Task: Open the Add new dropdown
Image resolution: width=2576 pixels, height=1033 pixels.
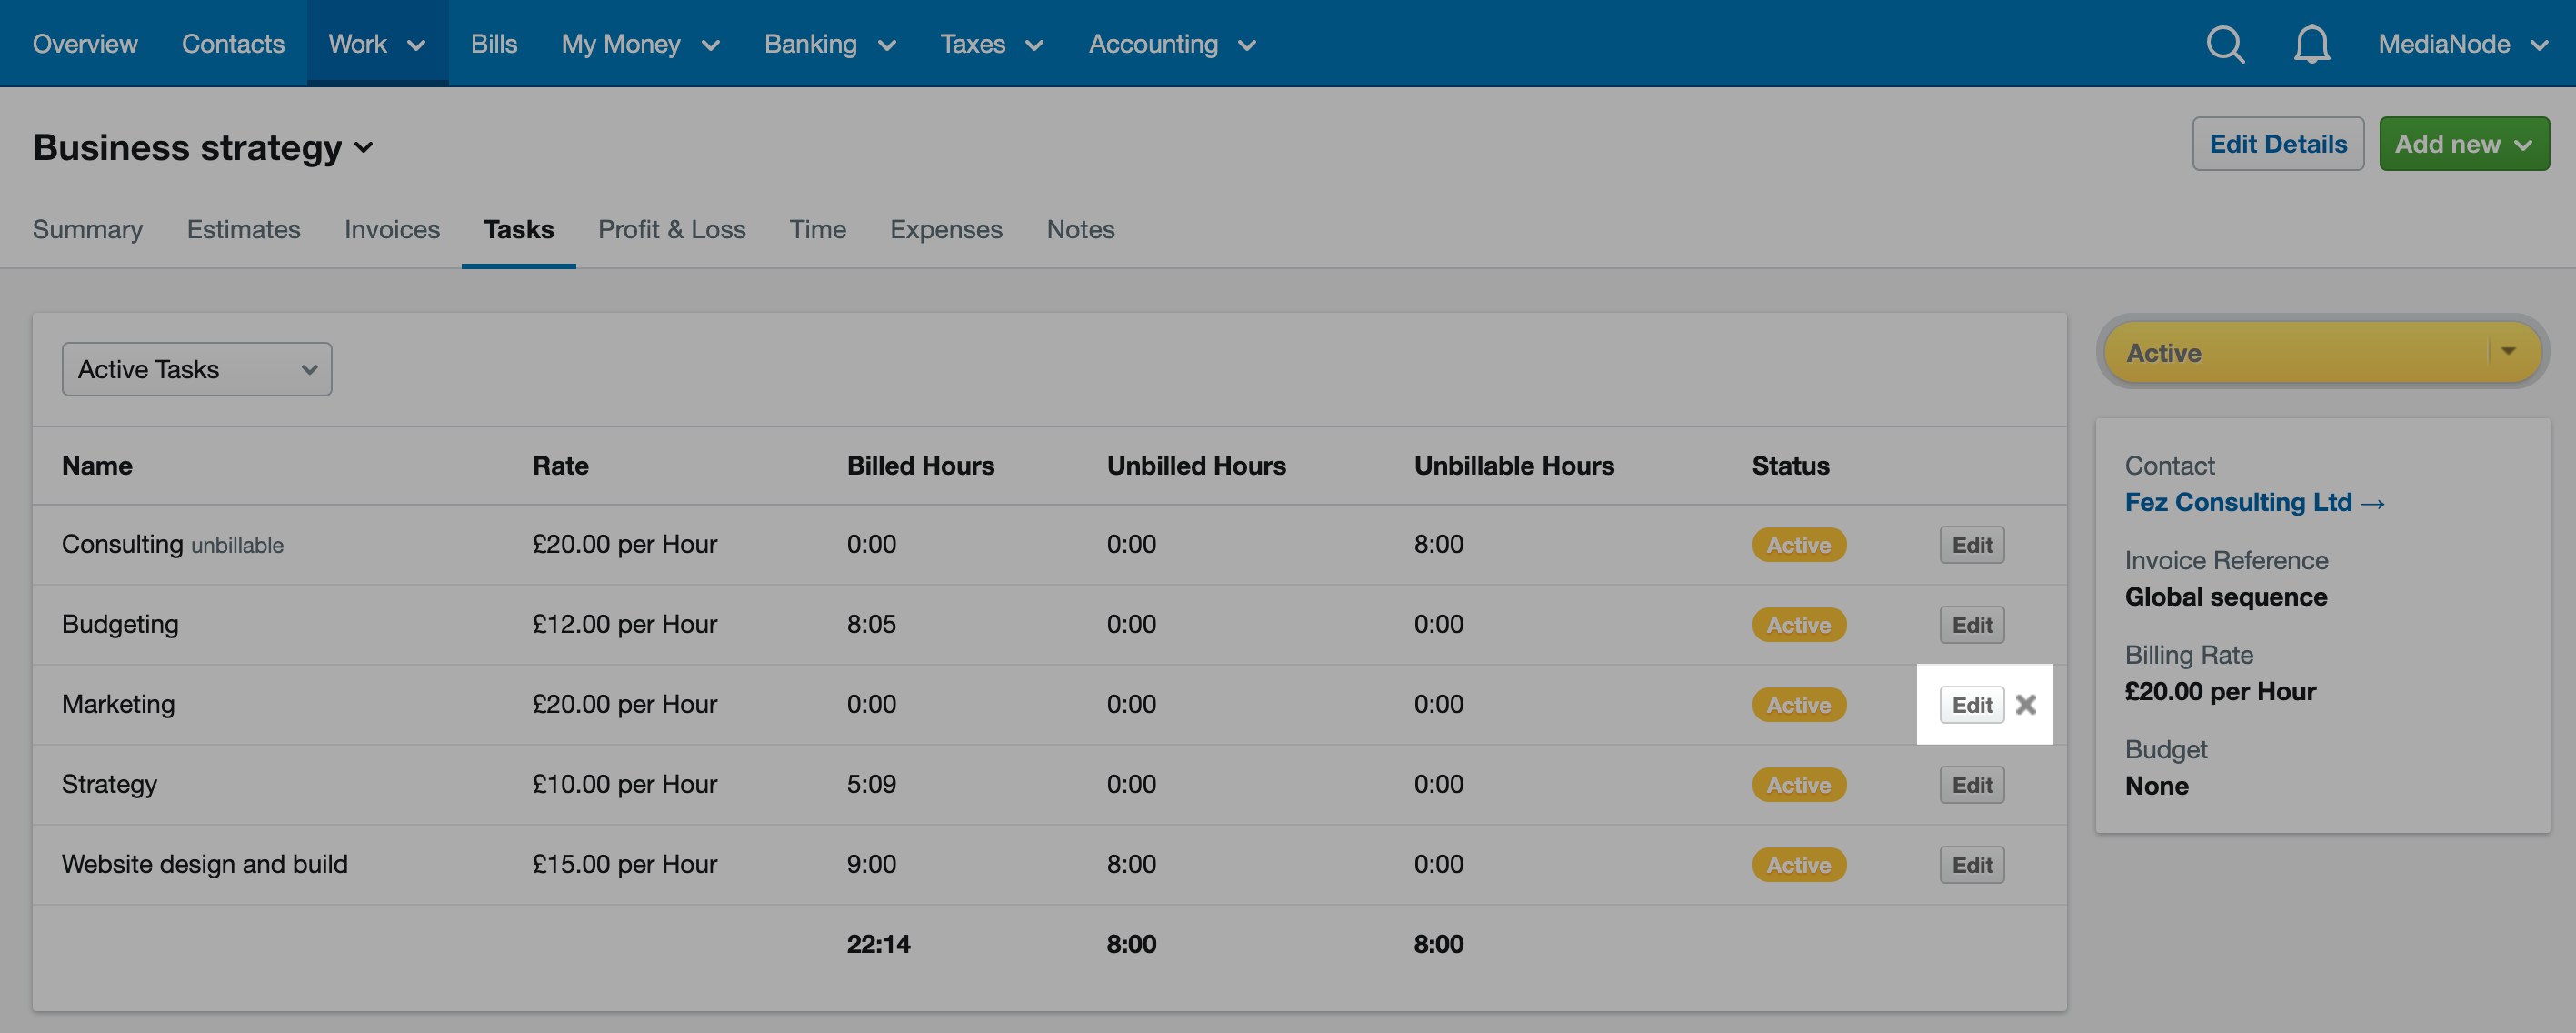Action: coord(2464,144)
